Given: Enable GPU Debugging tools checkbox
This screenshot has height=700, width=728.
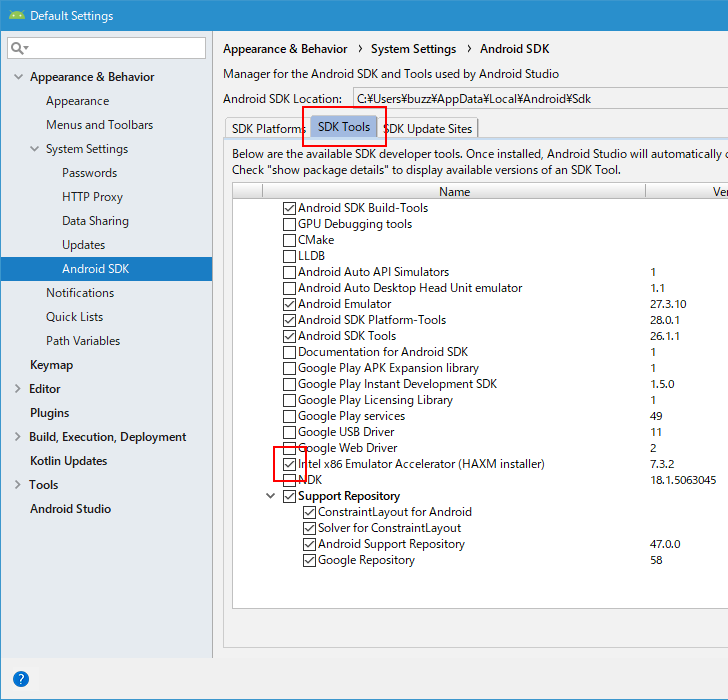Looking at the screenshot, I should [x=289, y=224].
